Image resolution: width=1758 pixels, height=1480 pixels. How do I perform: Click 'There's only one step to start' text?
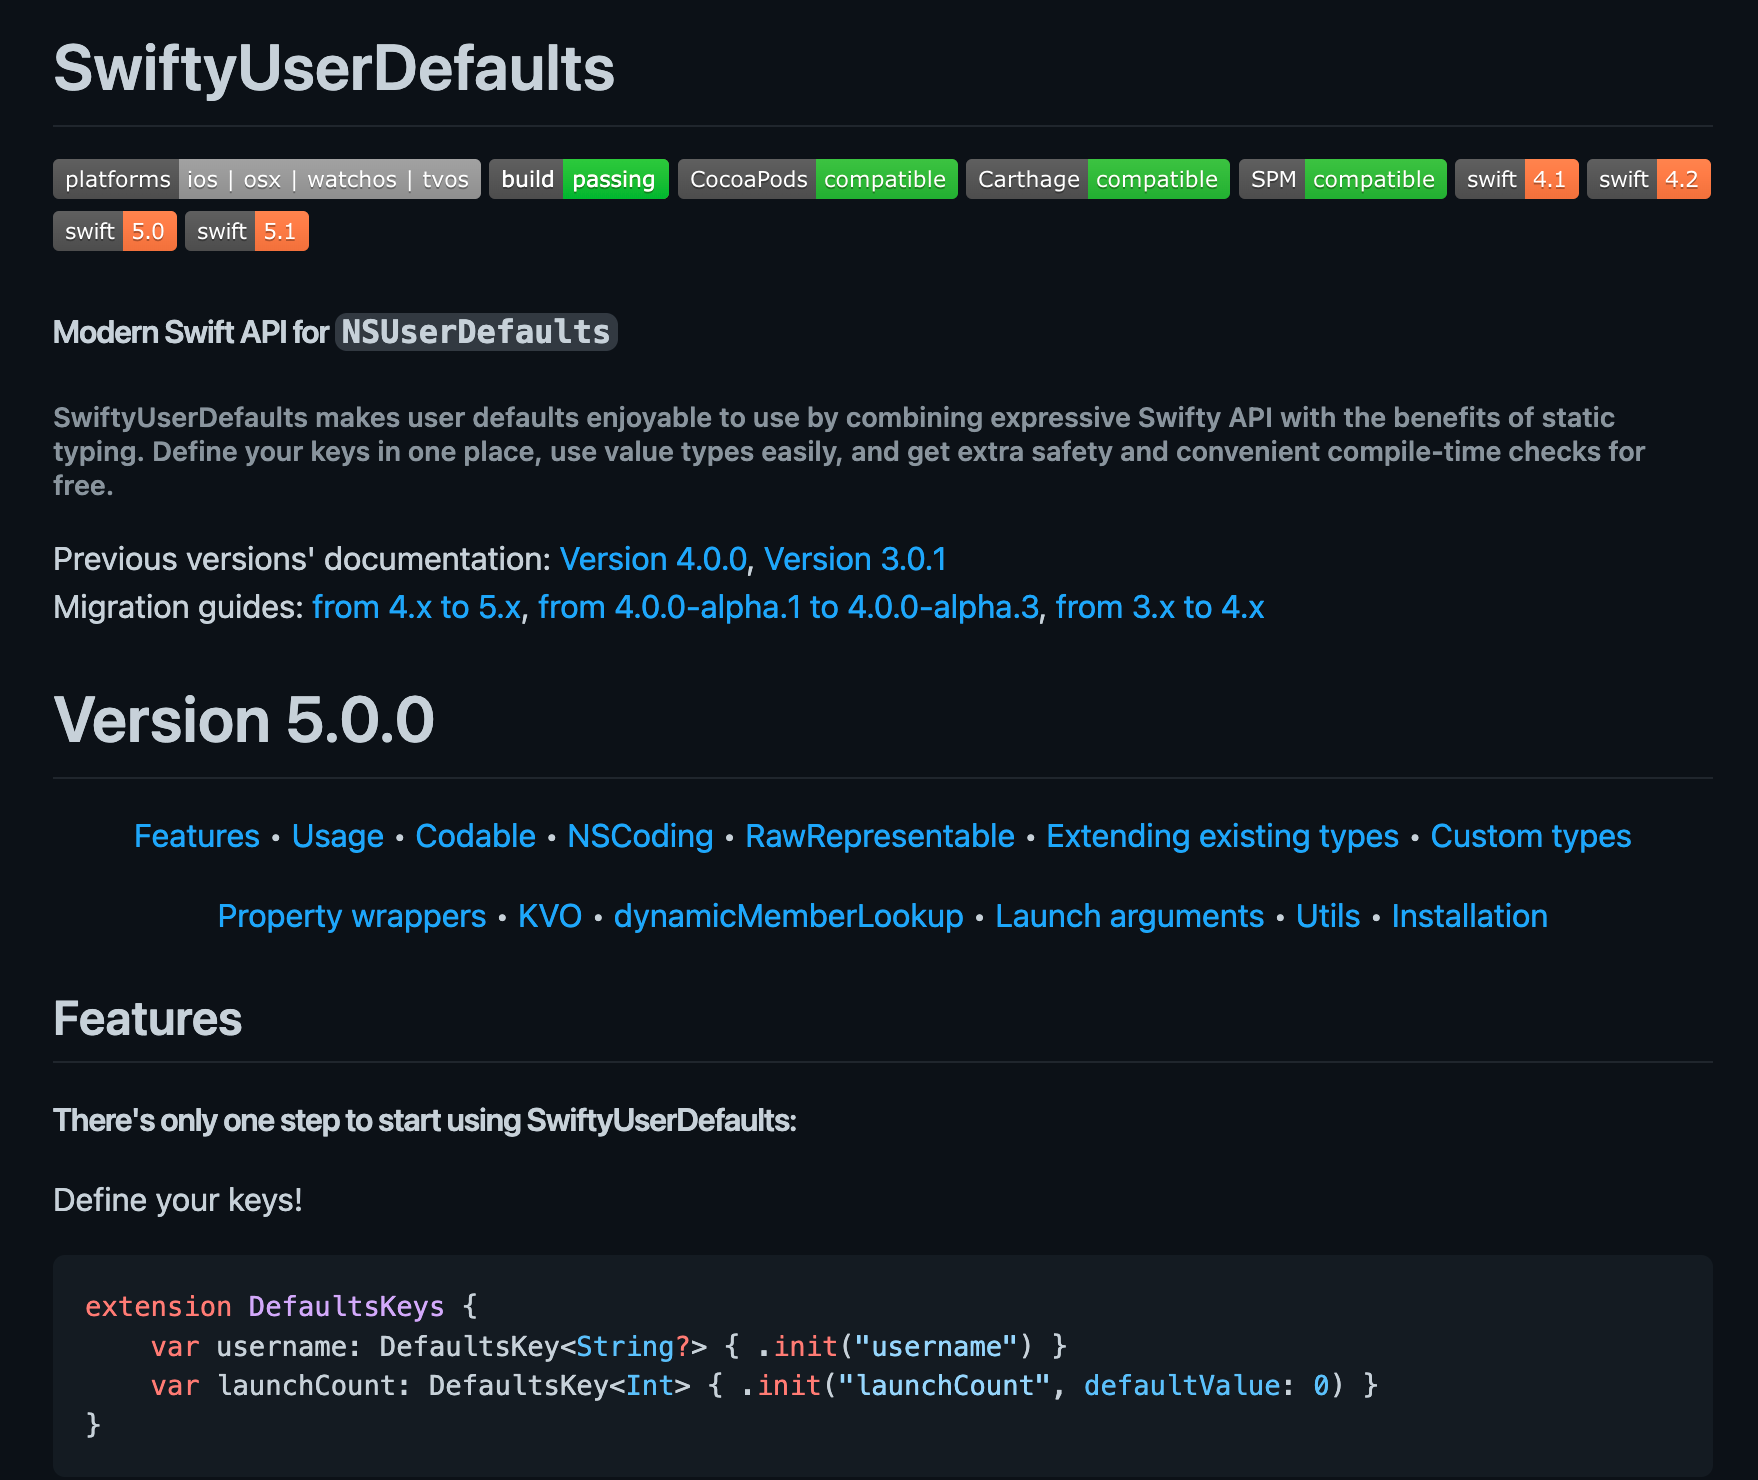click(x=425, y=1120)
